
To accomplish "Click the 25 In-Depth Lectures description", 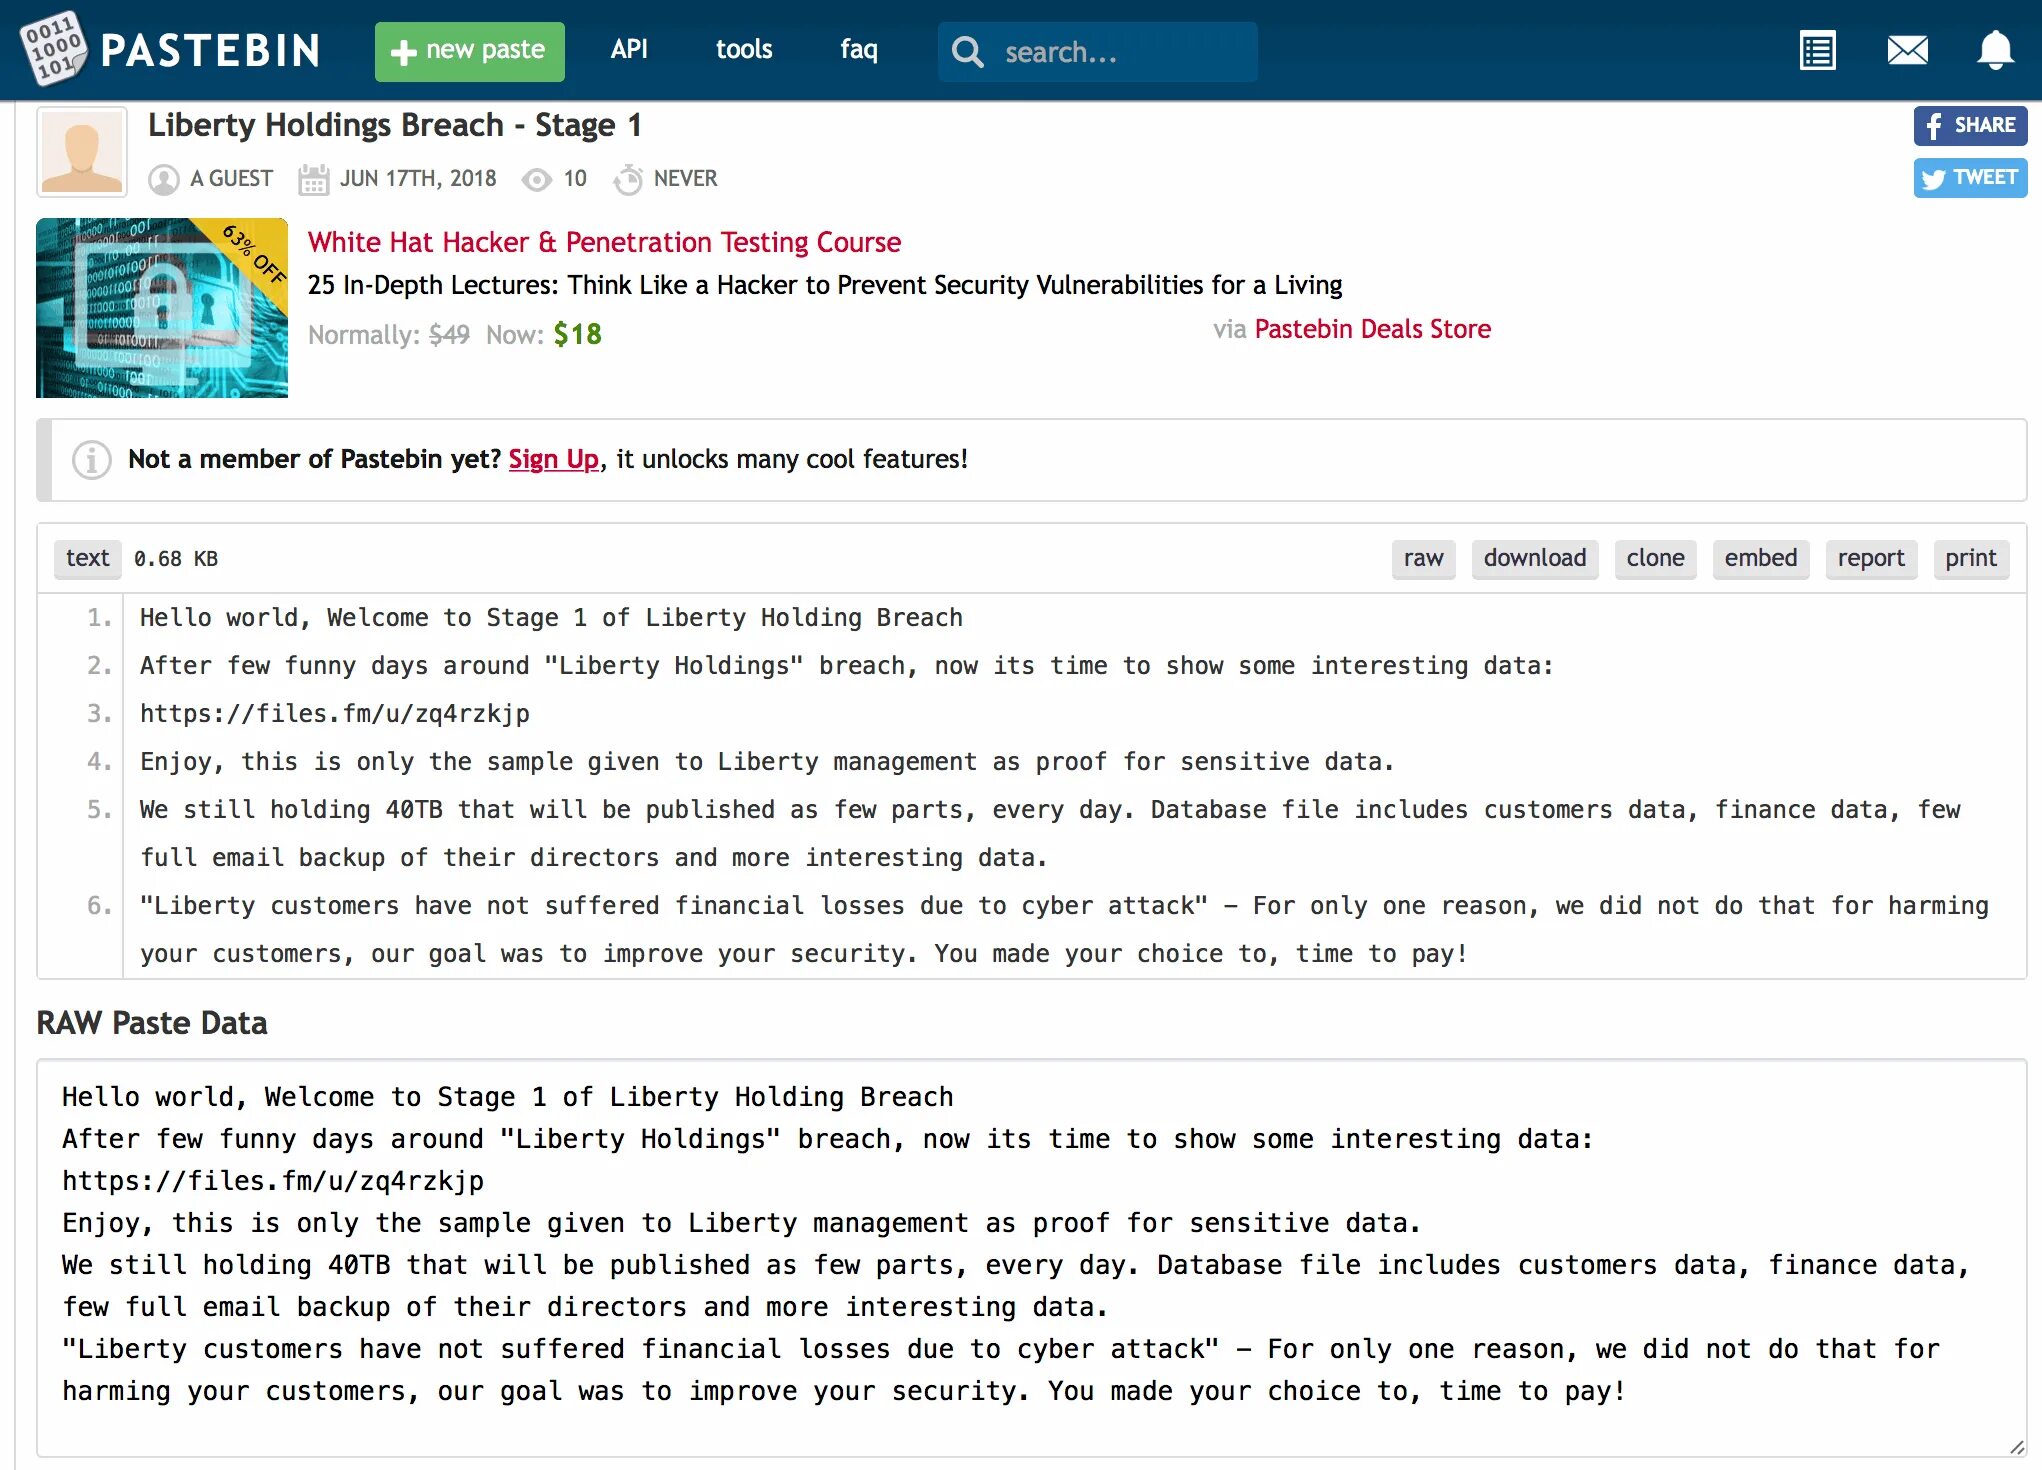I will [x=825, y=285].
